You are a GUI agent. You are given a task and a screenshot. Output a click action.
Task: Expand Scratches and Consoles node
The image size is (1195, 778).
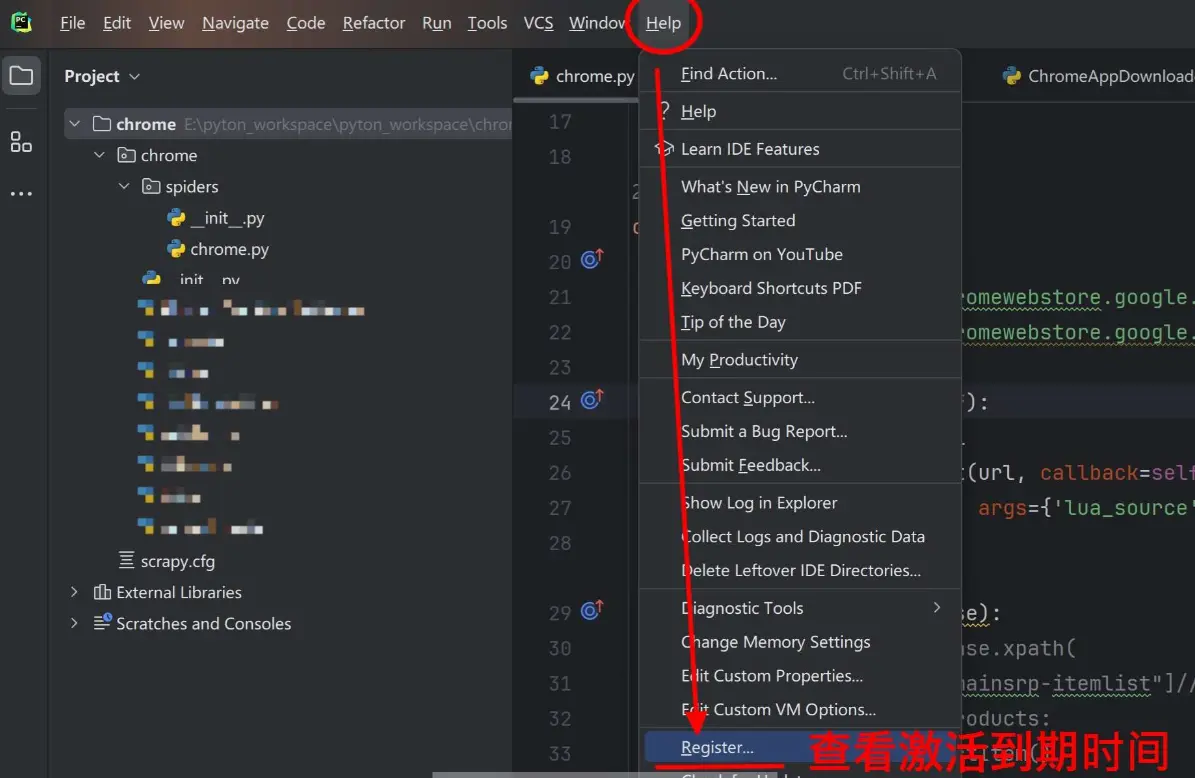pyautogui.click(x=74, y=623)
